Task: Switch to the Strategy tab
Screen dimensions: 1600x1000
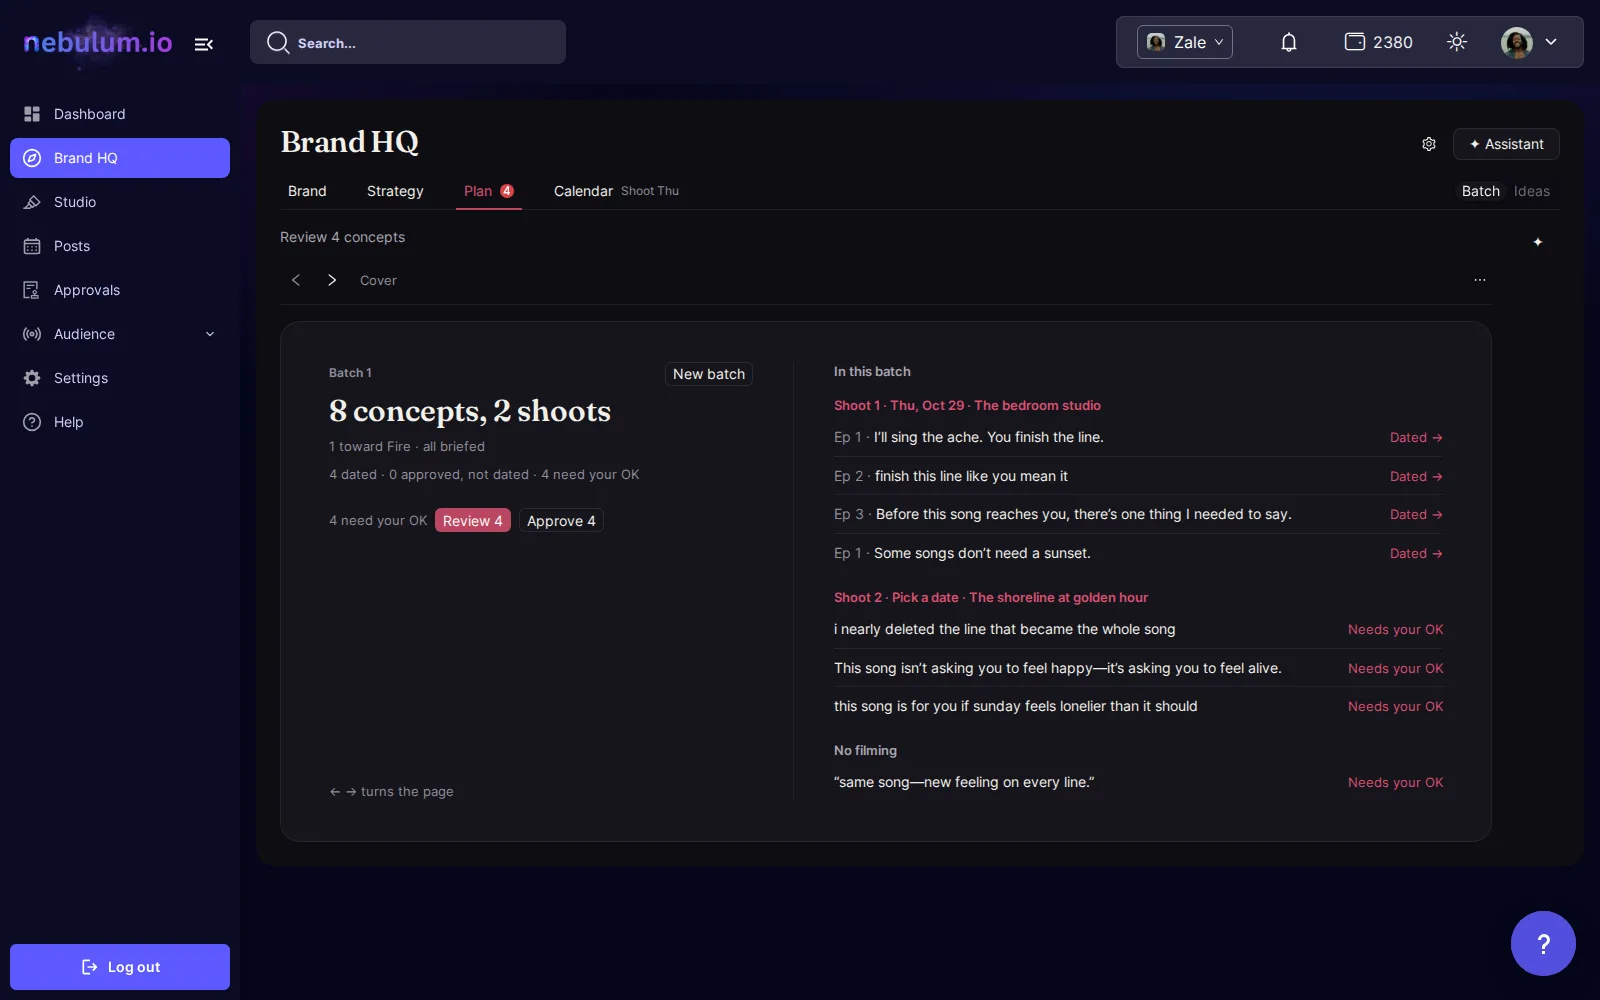Action: 395,191
